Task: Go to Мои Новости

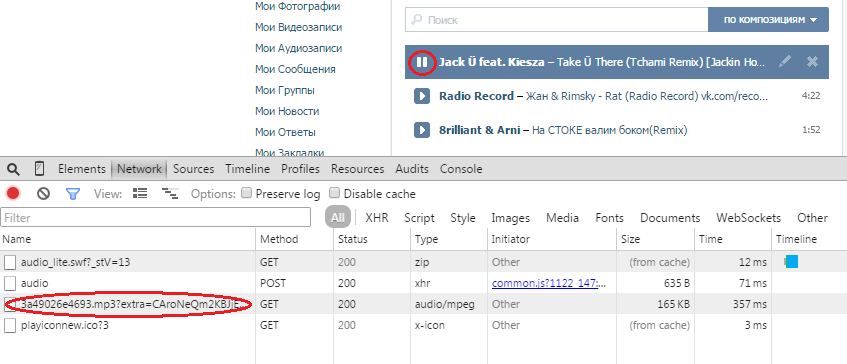Action: [287, 111]
